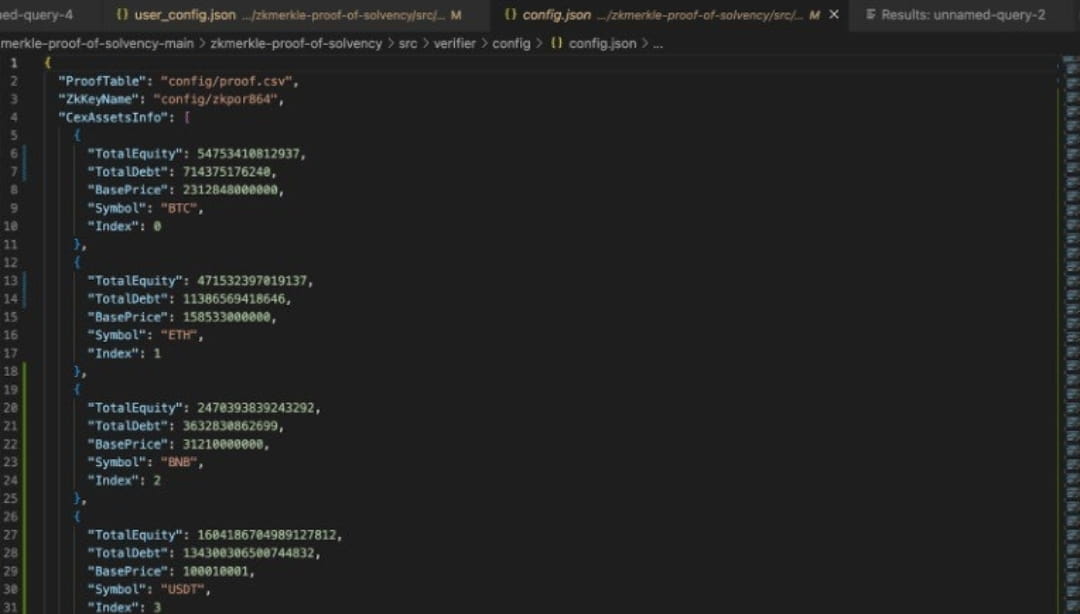Screen dimensions: 1080x614
Task: Click TotalDebt value 714375176240
Action: [226, 172]
